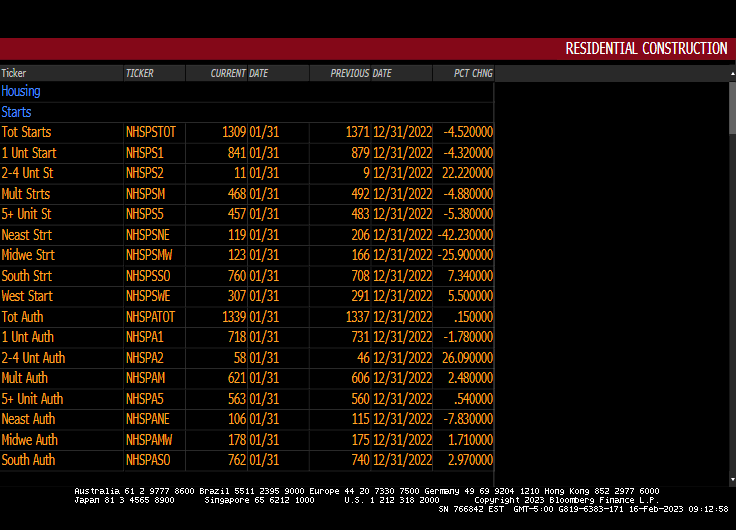This screenshot has height=530, width=736.
Task: Select the Midwe Strt row label
Action: point(28,255)
